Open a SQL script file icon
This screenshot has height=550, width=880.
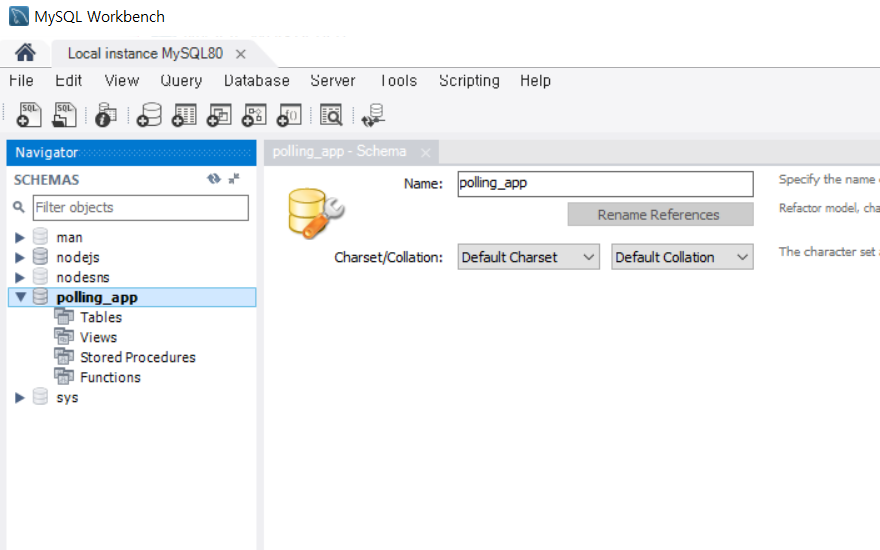(x=64, y=114)
